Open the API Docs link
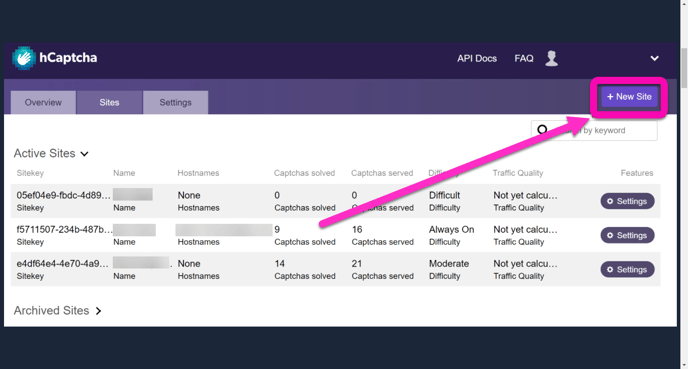The image size is (688, 369). pyautogui.click(x=477, y=58)
